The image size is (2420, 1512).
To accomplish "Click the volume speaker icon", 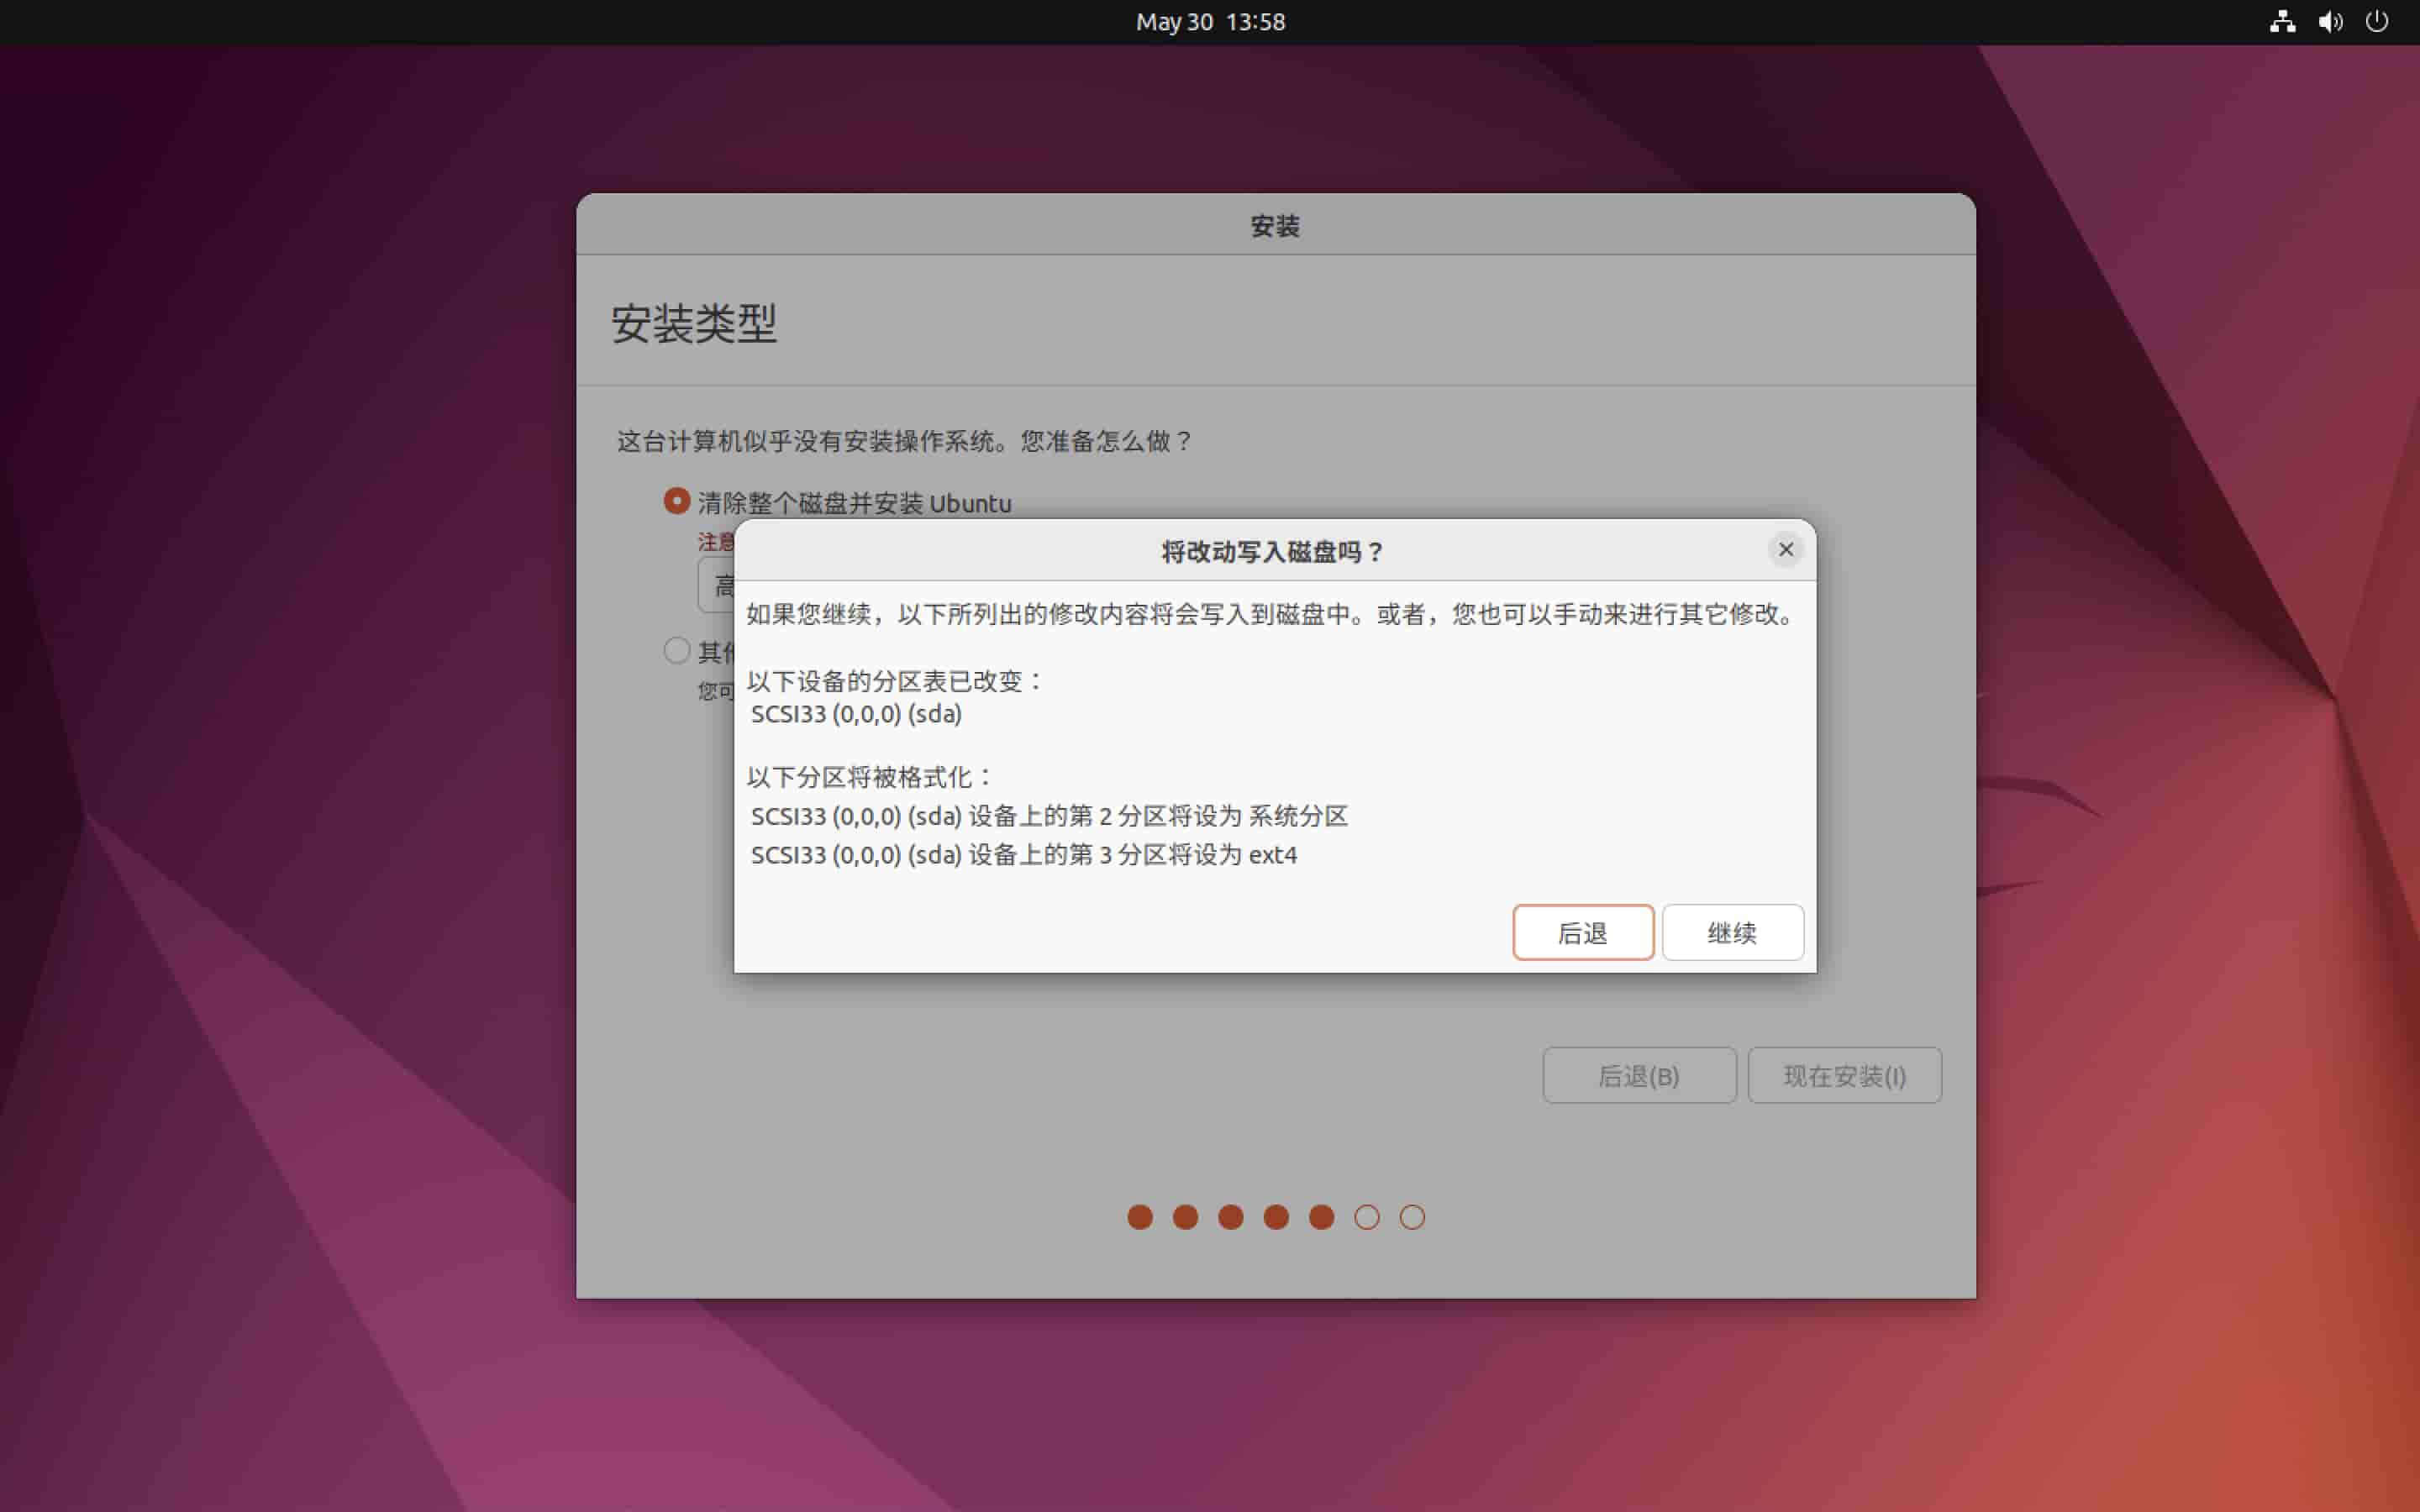I will pos(2330,22).
